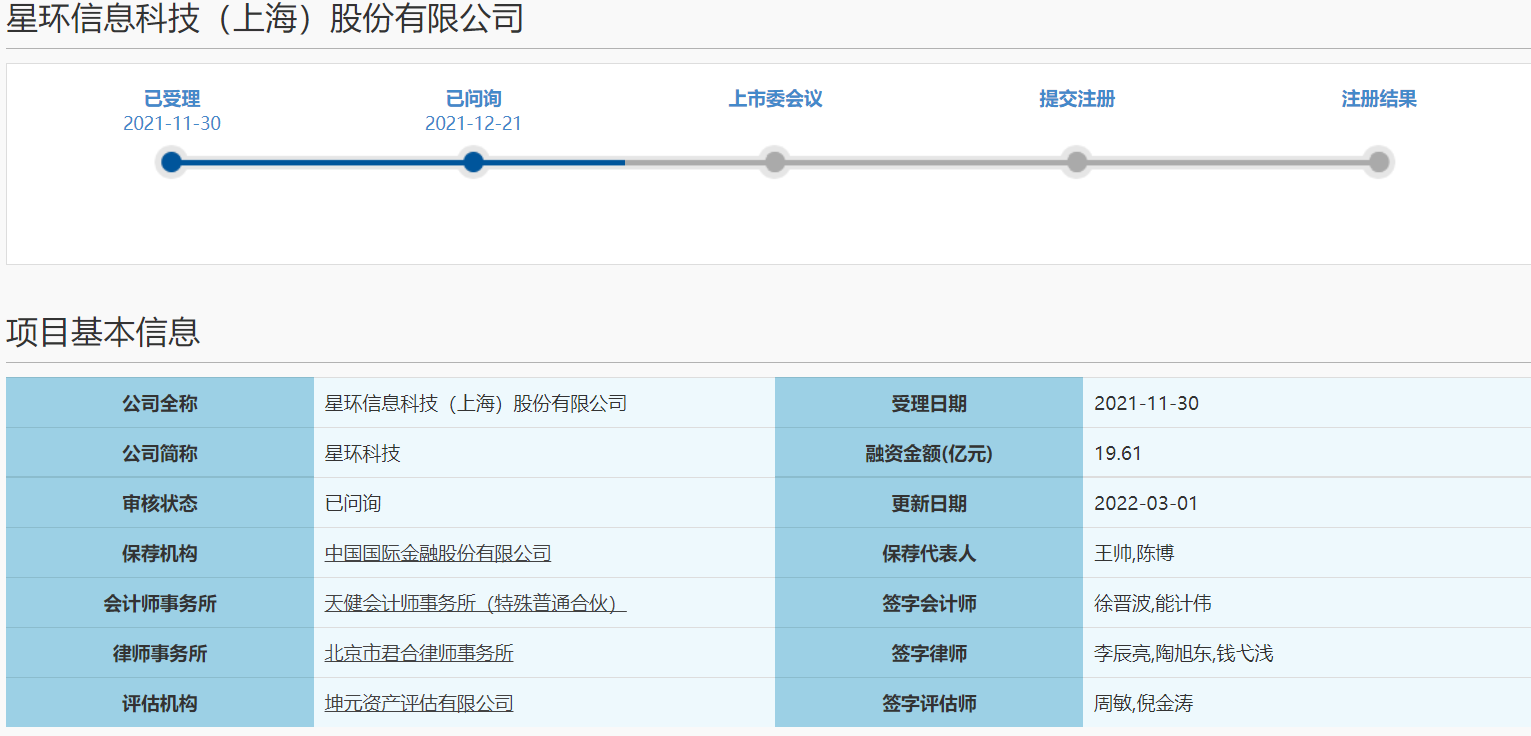Screen dimensions: 1531x736
Task: Click the 公司简称 header cell
Action: click(x=160, y=453)
